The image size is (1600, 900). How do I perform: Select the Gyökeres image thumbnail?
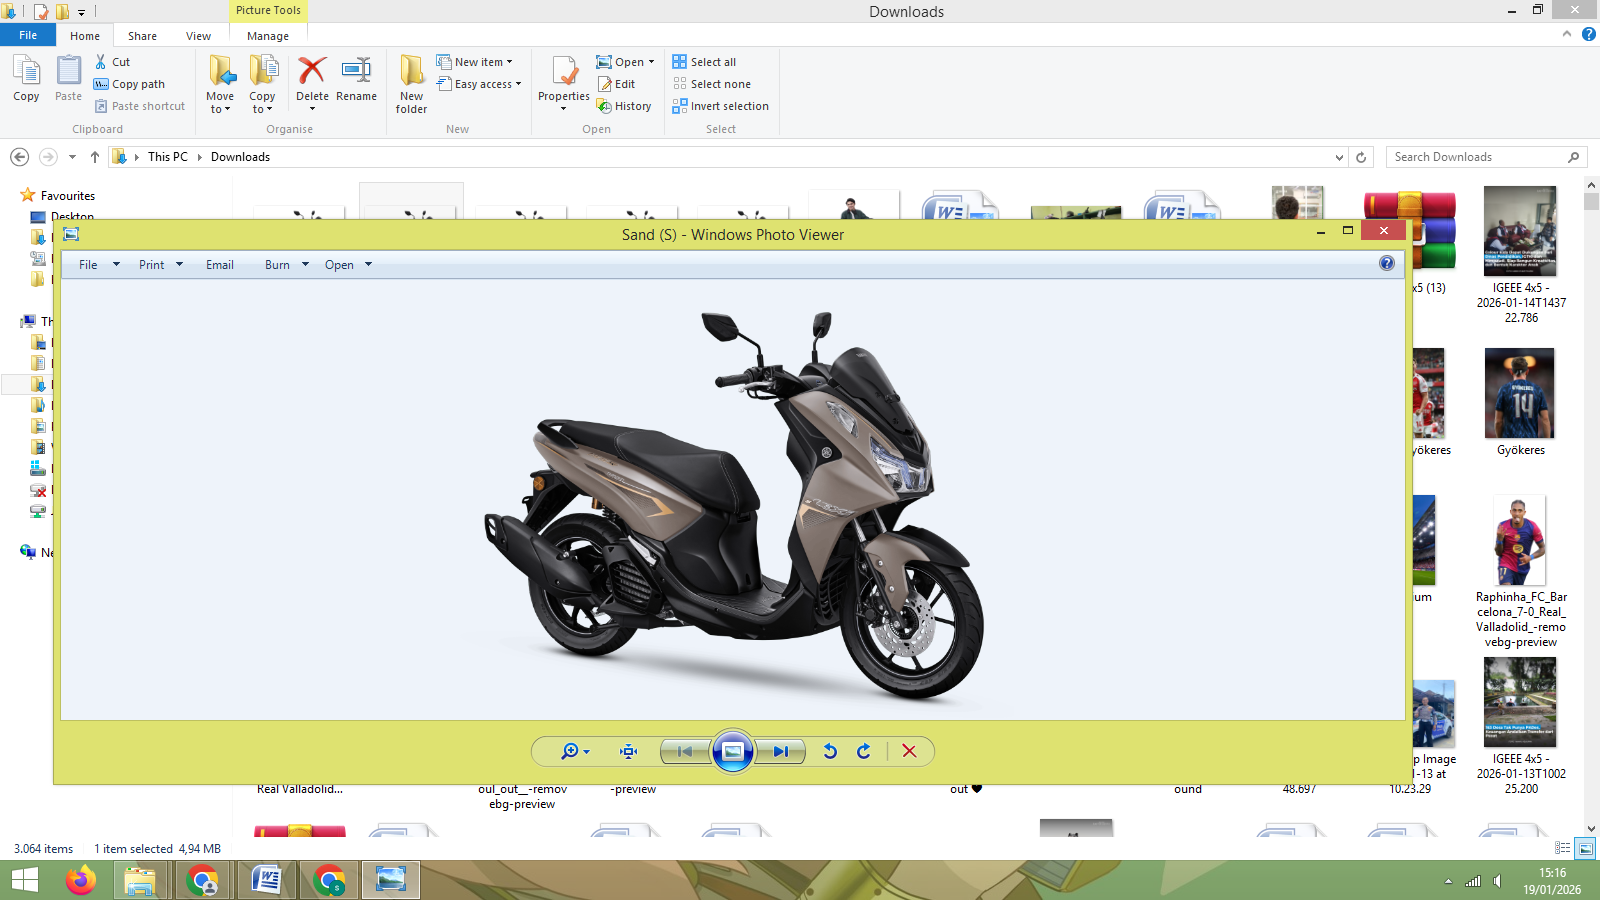click(1520, 394)
